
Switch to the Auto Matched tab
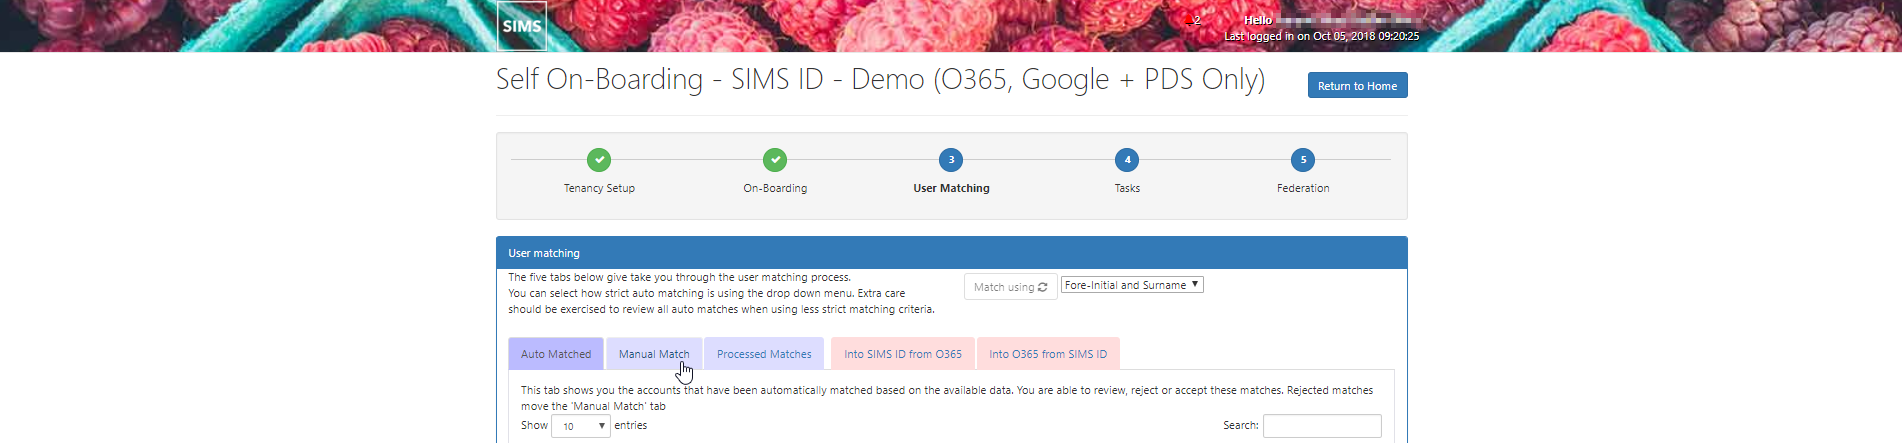556,354
